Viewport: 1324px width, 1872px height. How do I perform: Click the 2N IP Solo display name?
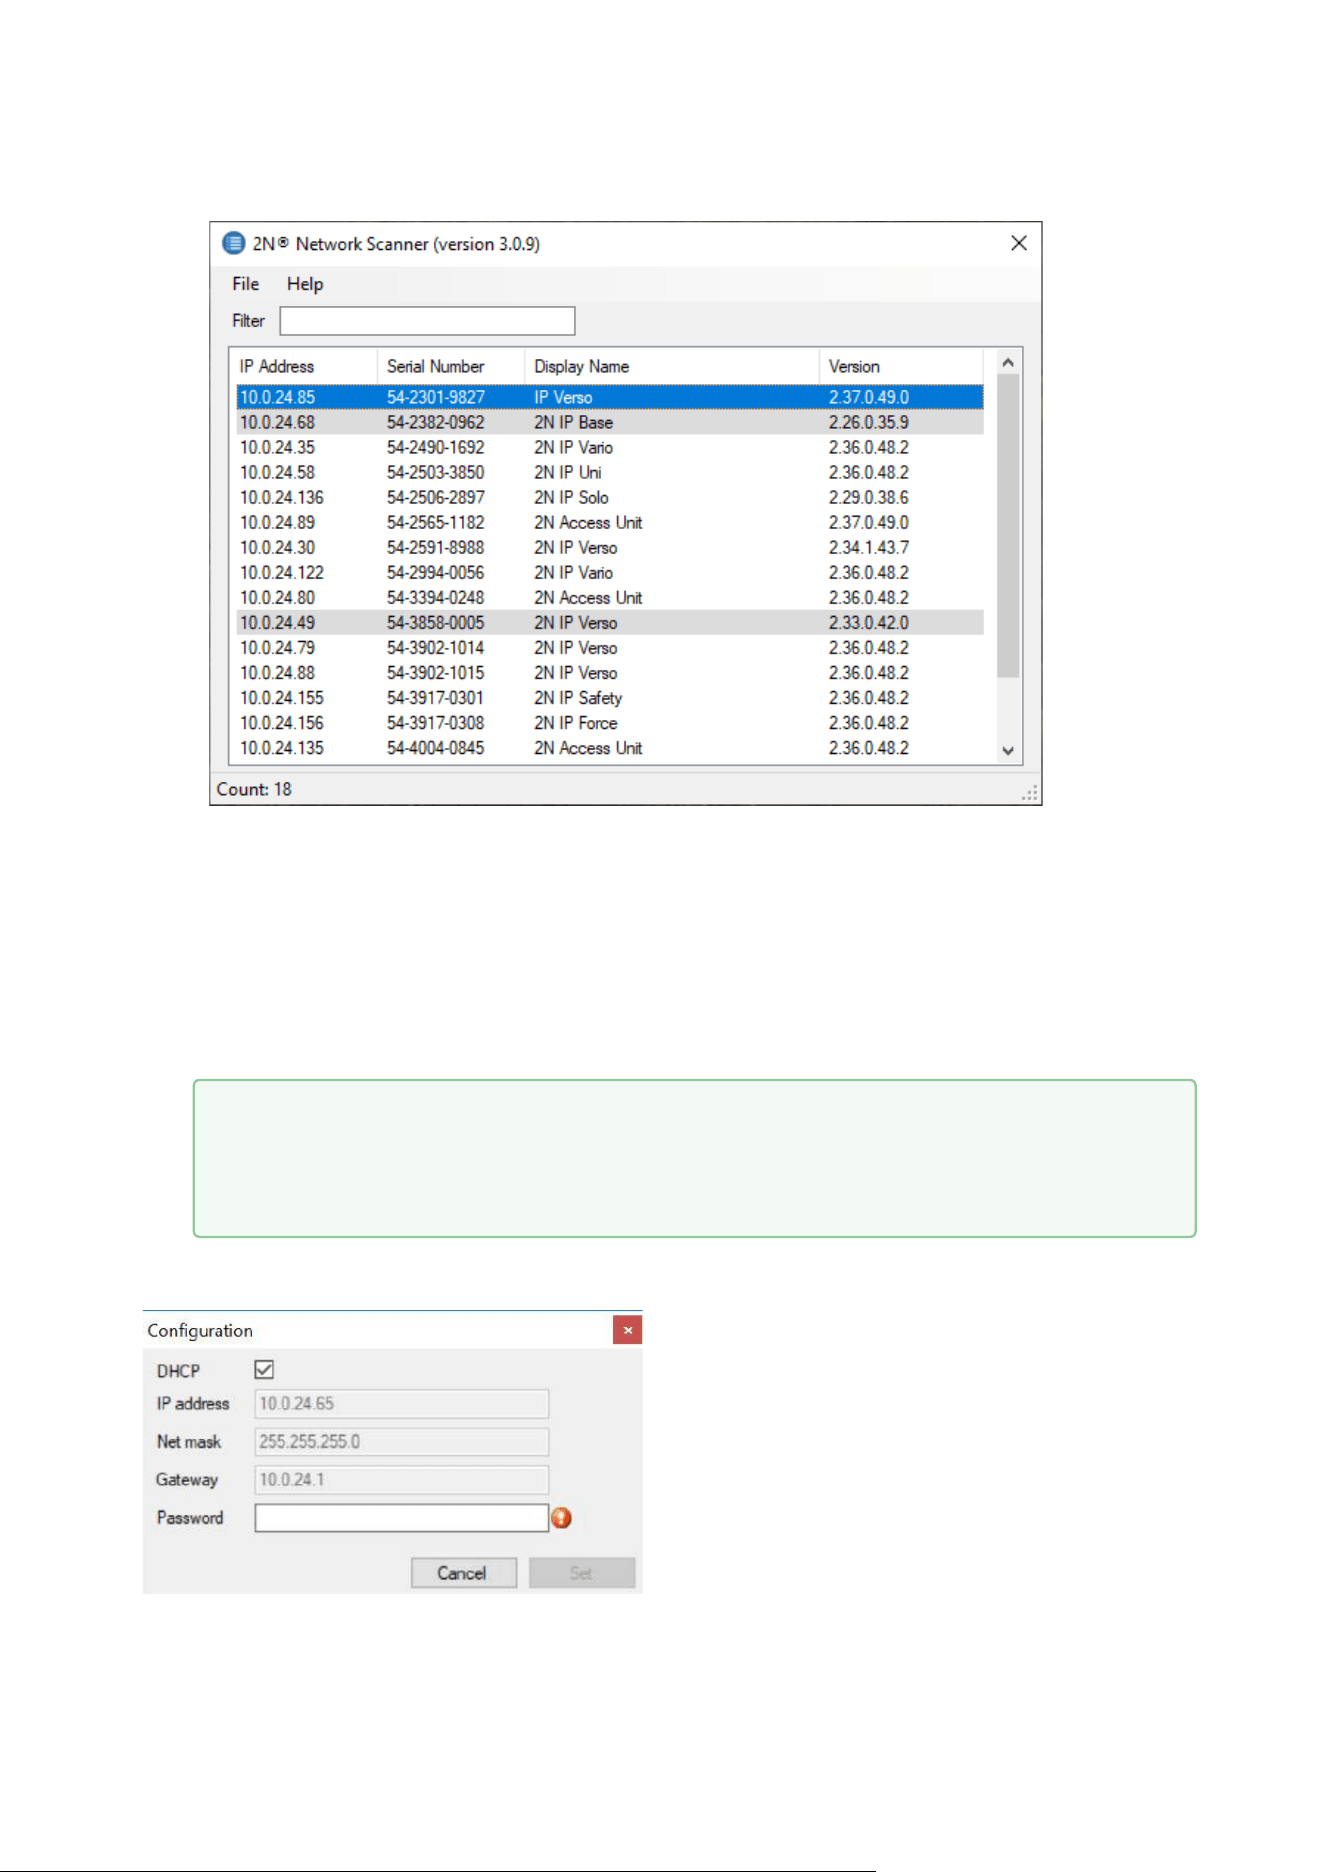571,497
